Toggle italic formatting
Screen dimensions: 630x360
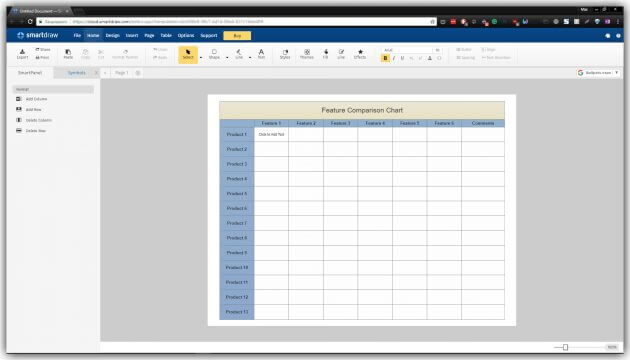(x=394, y=58)
